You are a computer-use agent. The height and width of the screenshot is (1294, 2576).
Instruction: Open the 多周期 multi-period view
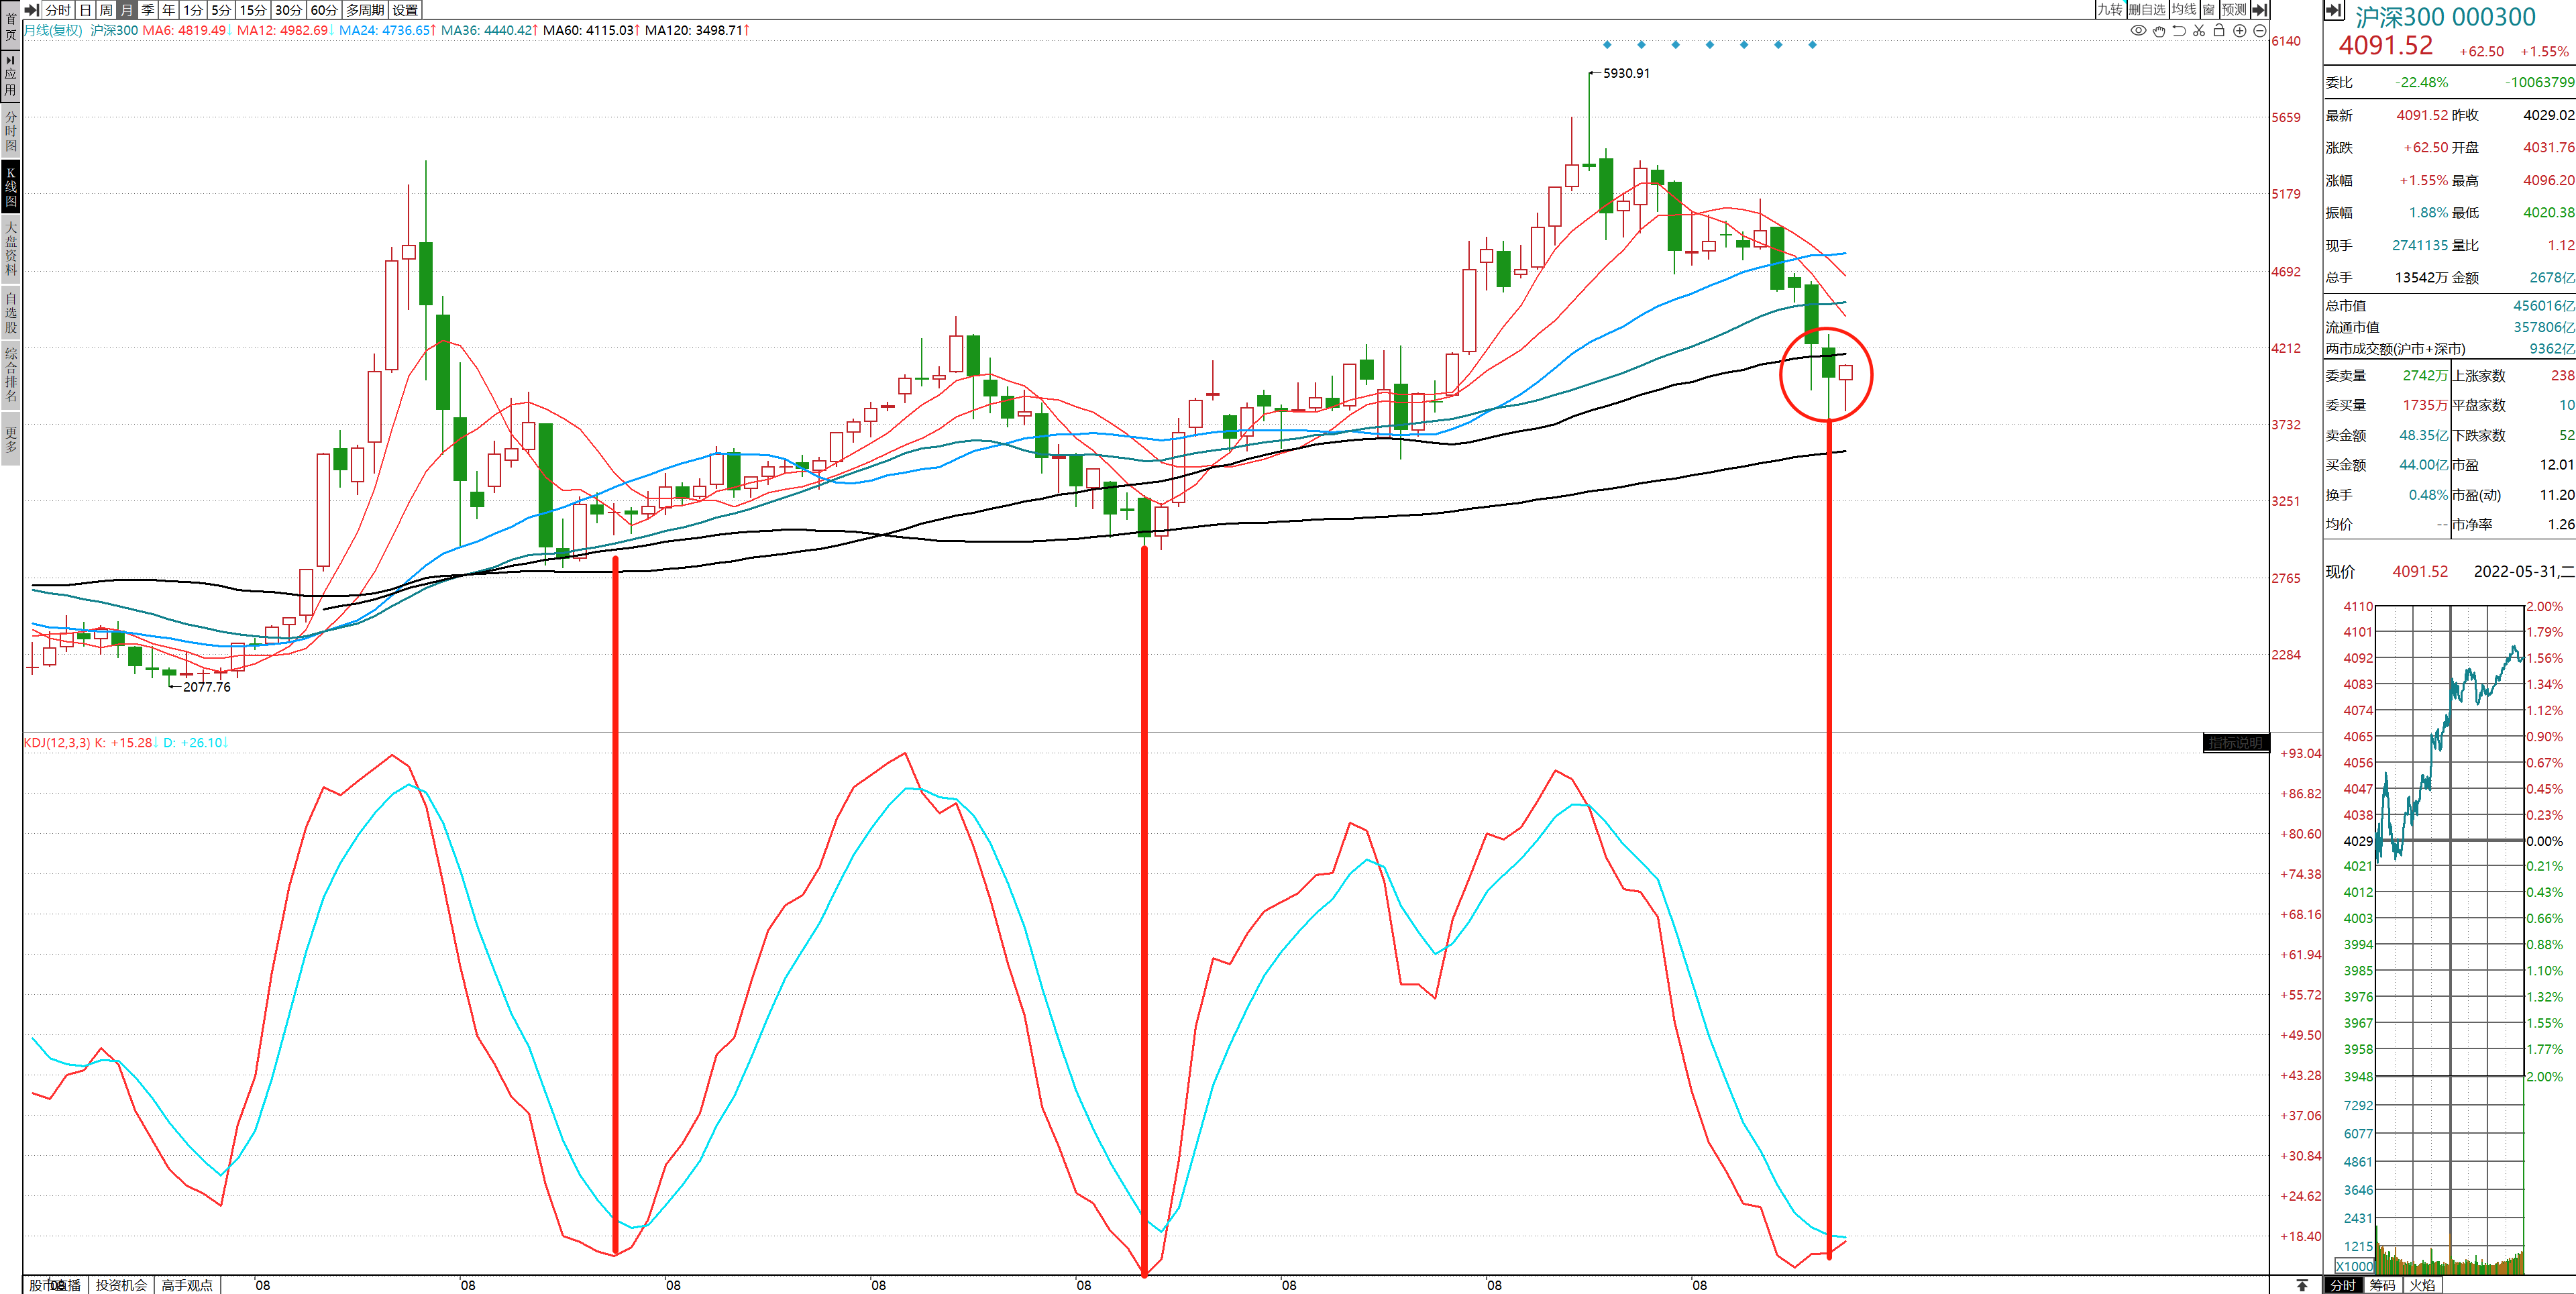click(365, 10)
